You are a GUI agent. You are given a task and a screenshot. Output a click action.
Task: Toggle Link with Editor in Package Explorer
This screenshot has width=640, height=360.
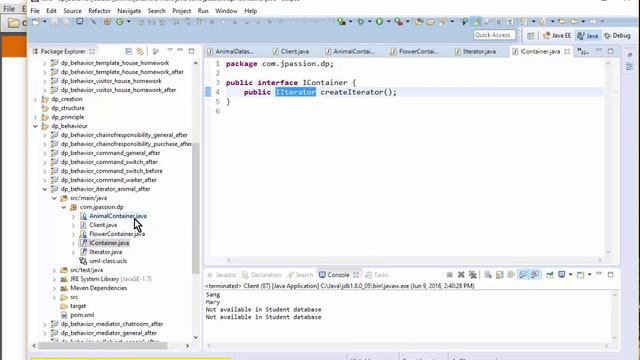[140, 51]
